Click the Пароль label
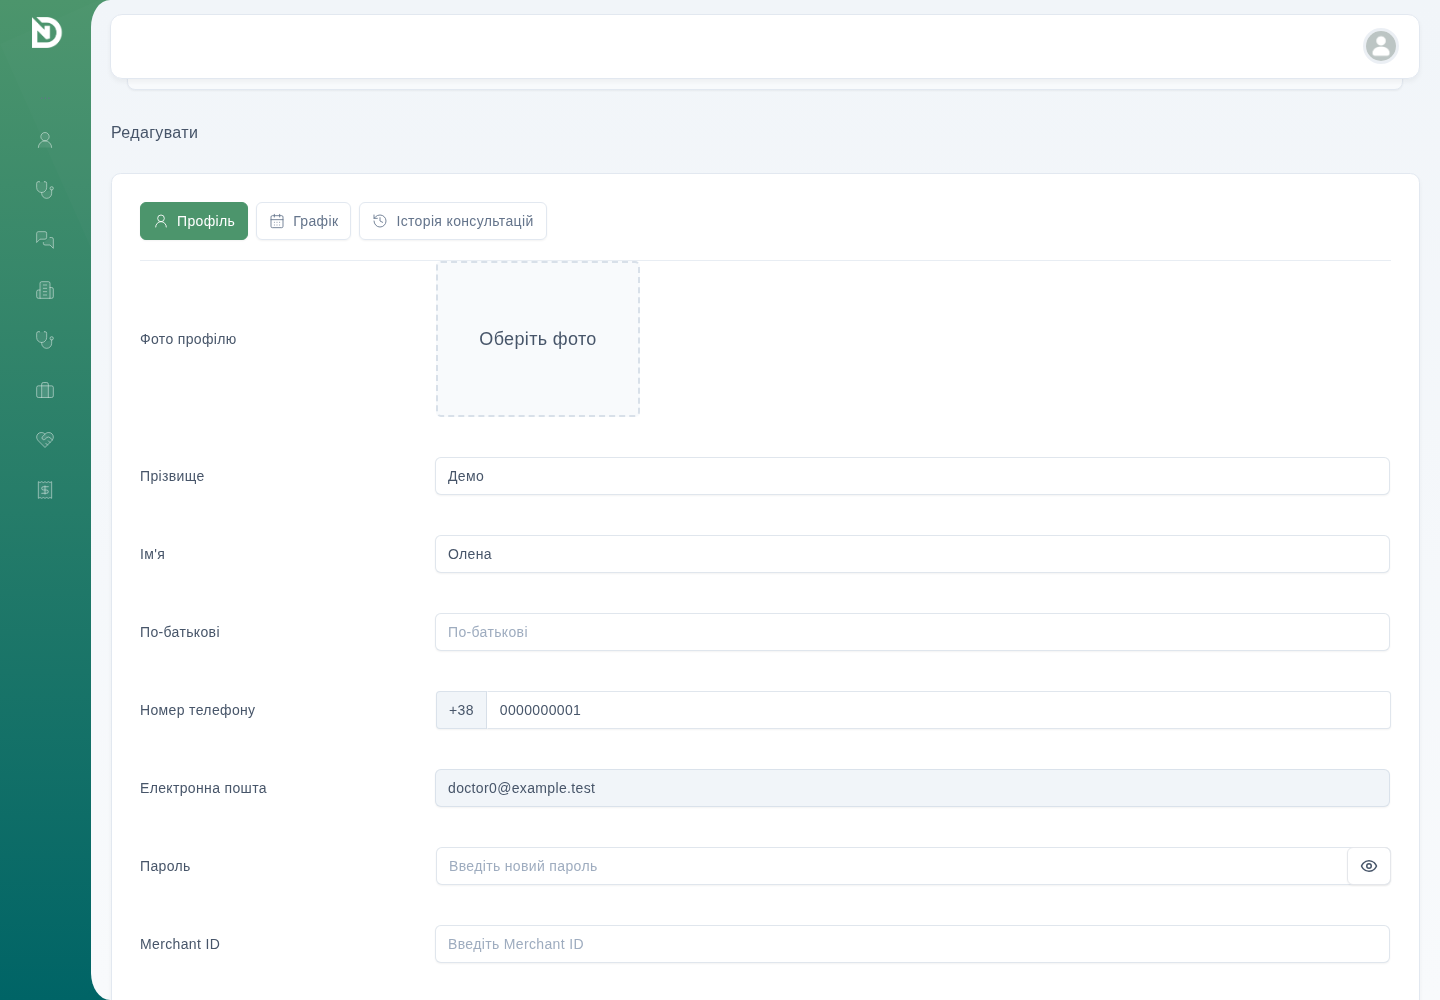This screenshot has width=1440, height=1000. 165,866
